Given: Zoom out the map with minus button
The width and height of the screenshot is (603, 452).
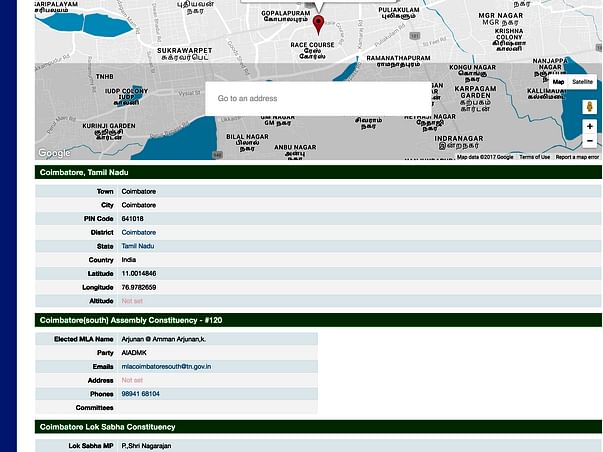Looking at the screenshot, I should click(590, 141).
